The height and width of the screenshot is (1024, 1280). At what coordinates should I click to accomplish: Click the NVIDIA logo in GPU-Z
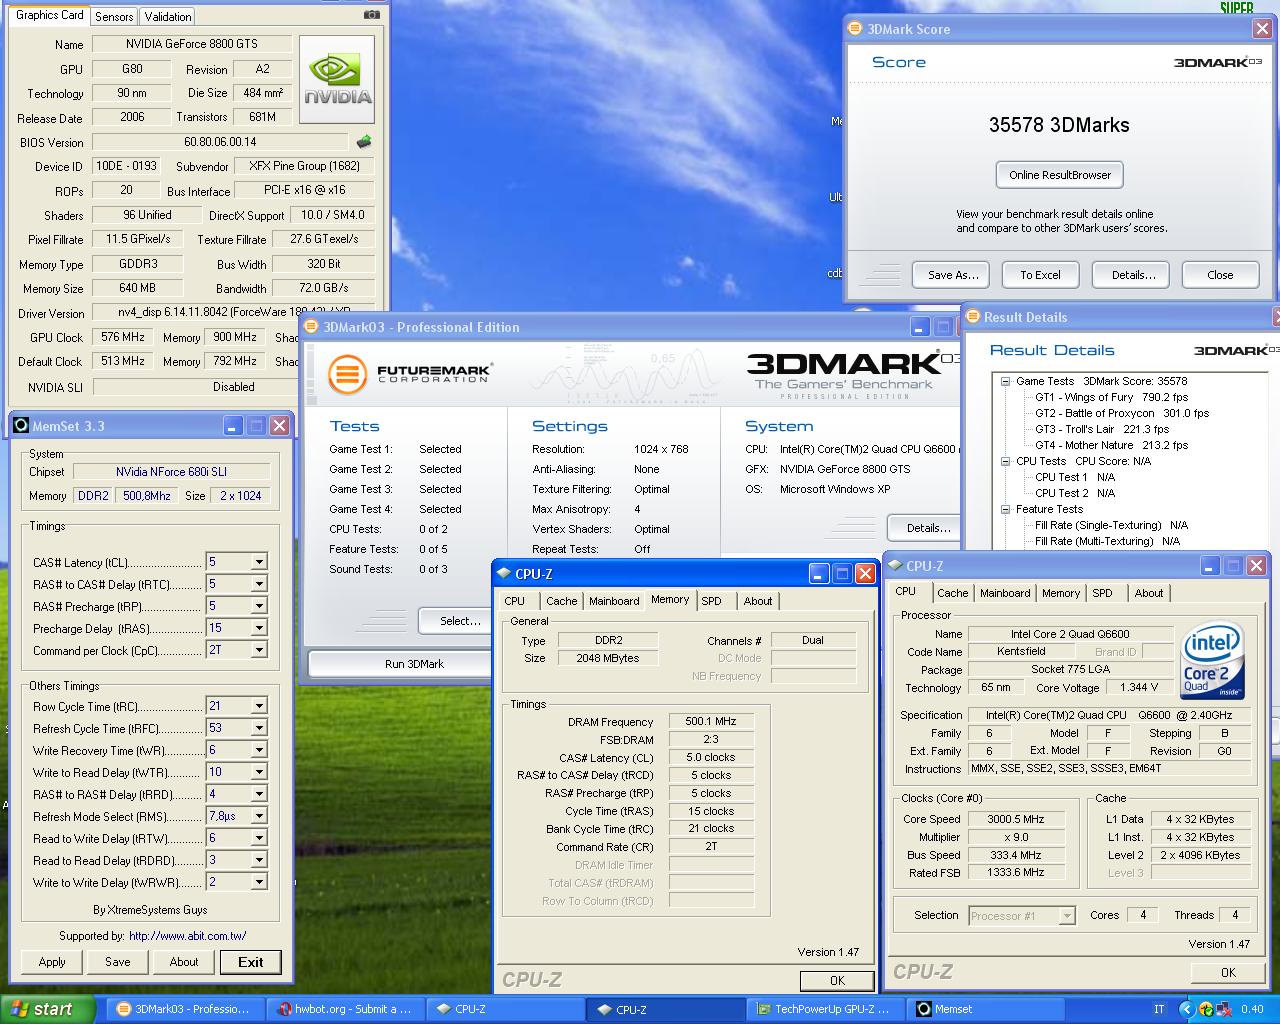tap(337, 79)
